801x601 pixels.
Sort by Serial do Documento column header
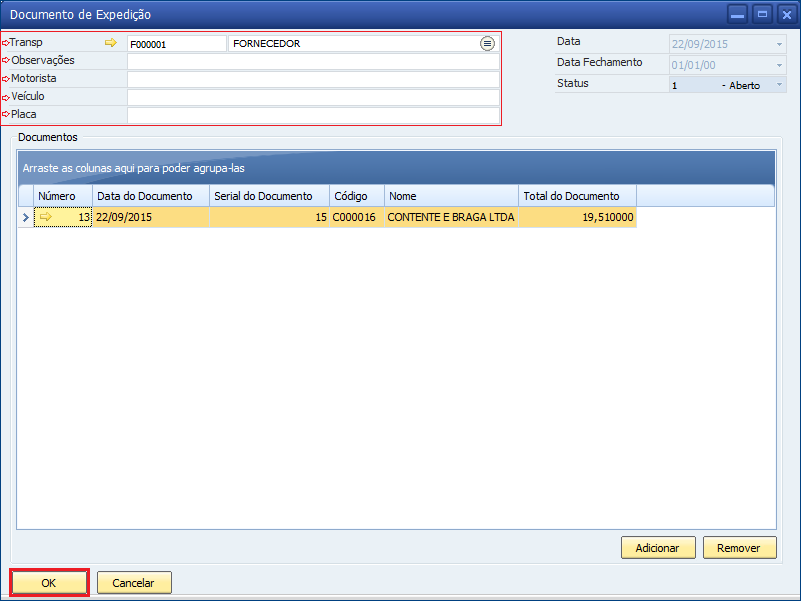tap(269, 196)
